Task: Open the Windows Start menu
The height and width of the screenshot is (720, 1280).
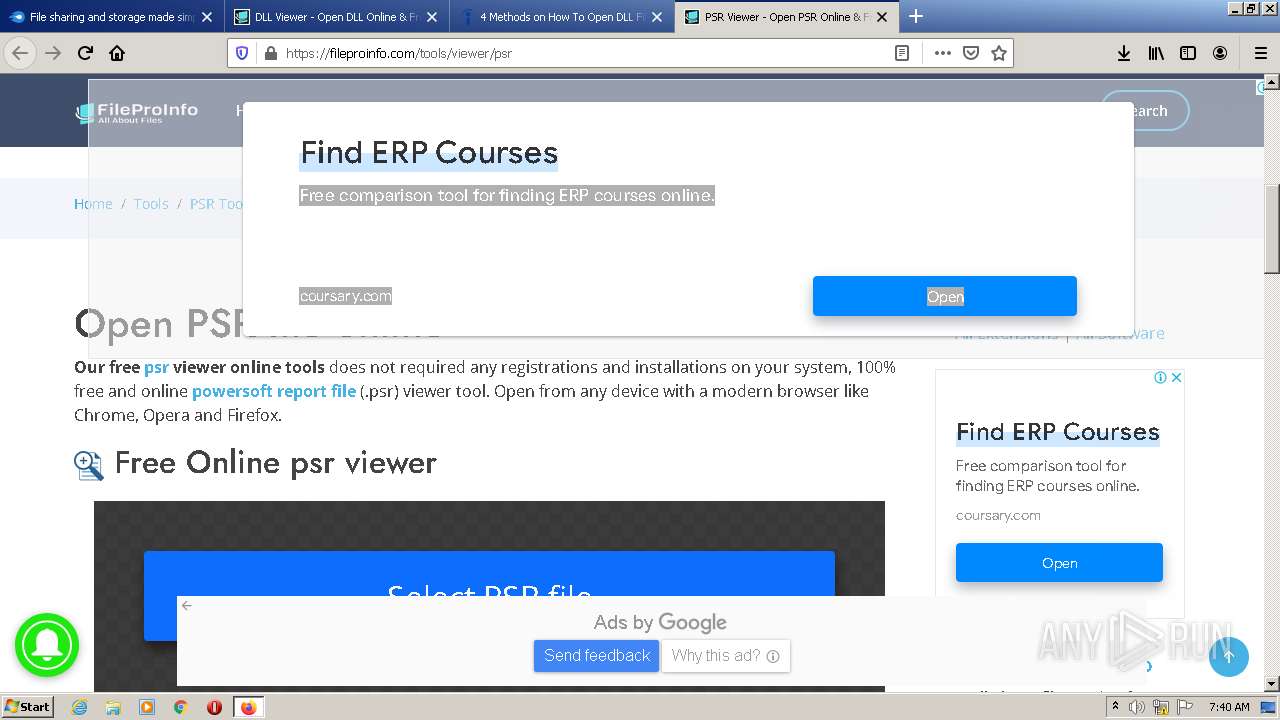Action: coord(27,707)
